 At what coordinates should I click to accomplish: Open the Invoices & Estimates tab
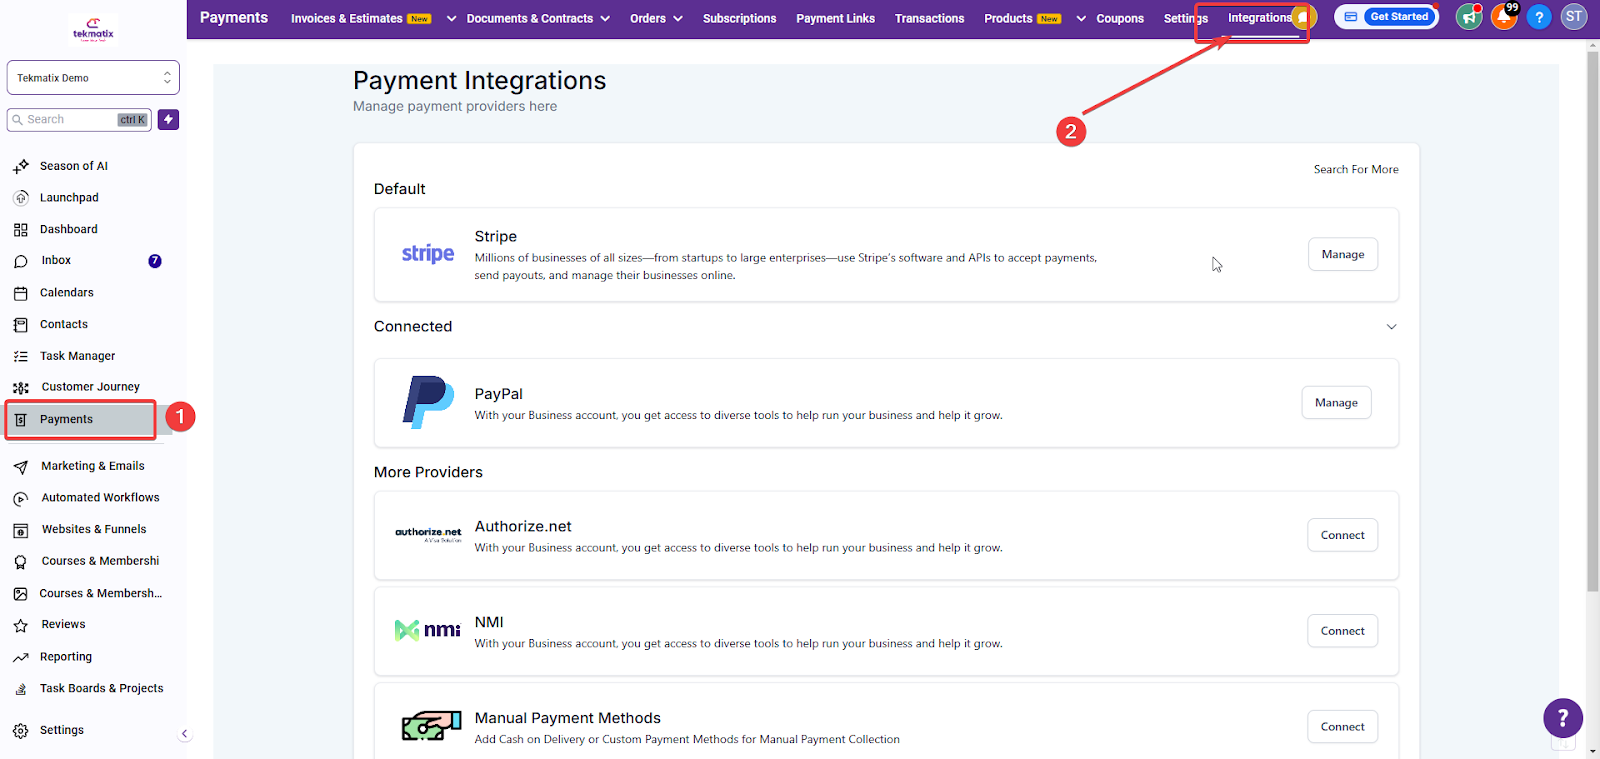point(346,18)
